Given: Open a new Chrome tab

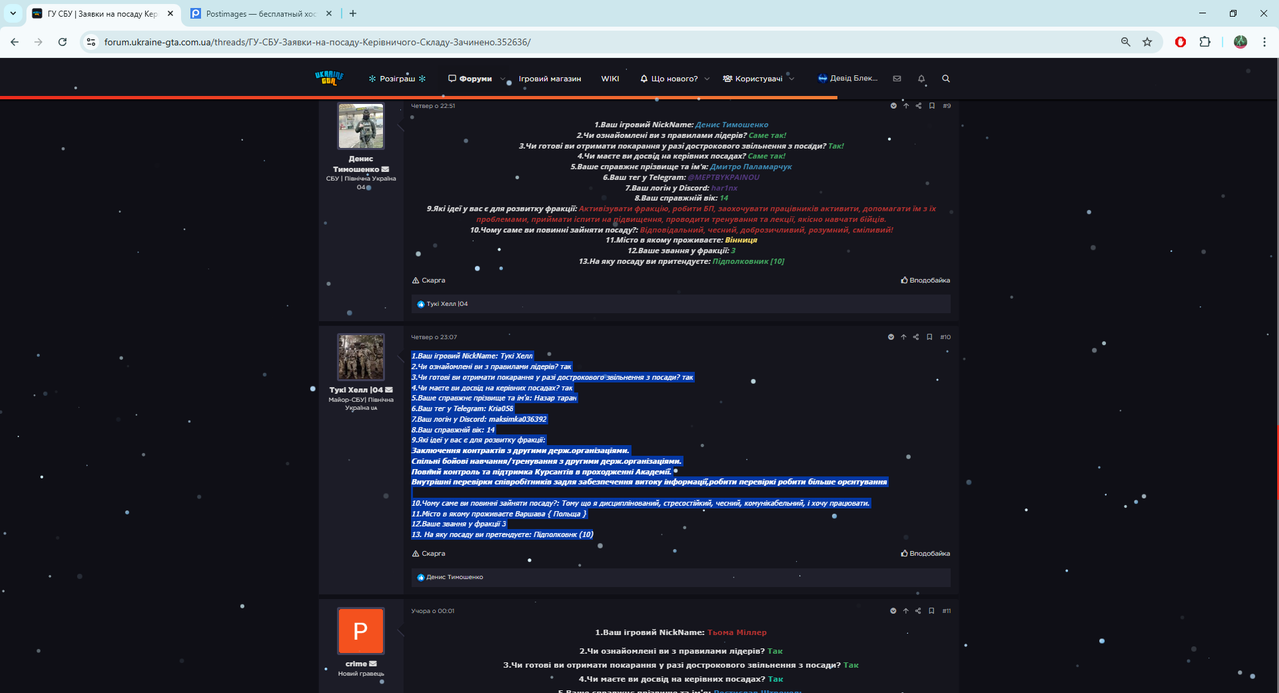Looking at the screenshot, I should point(353,14).
